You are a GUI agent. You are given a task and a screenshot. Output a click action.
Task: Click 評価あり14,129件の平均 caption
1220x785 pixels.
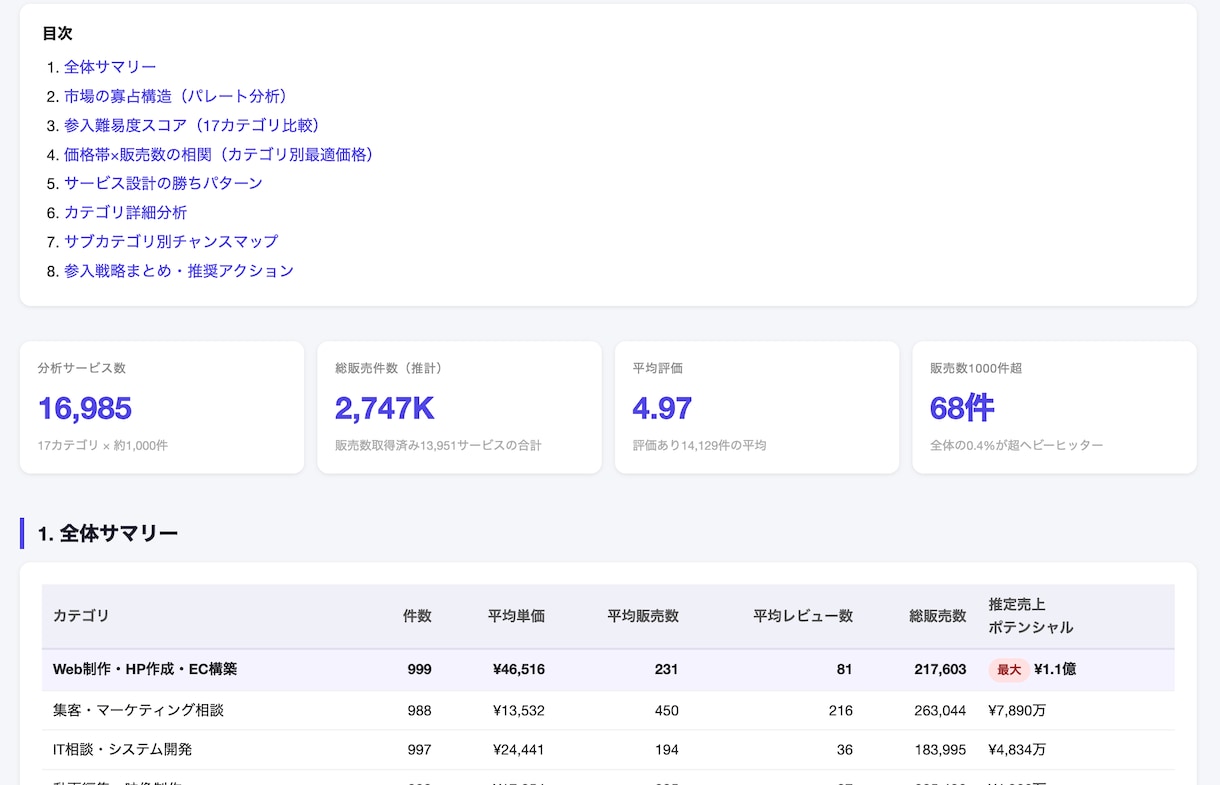pyautogui.click(x=699, y=445)
